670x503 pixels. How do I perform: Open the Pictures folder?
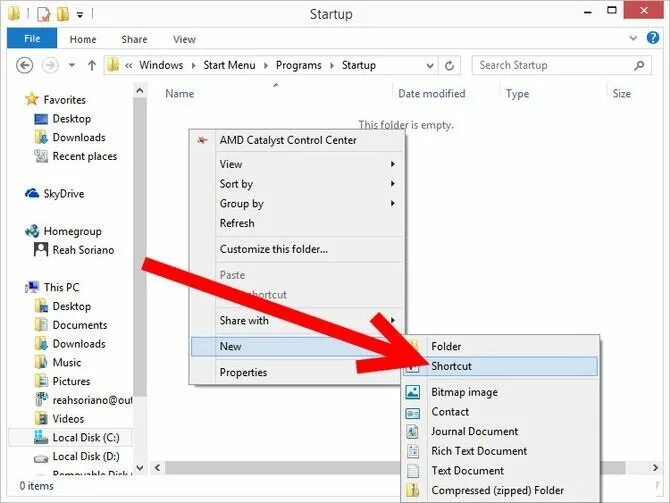click(x=62, y=381)
